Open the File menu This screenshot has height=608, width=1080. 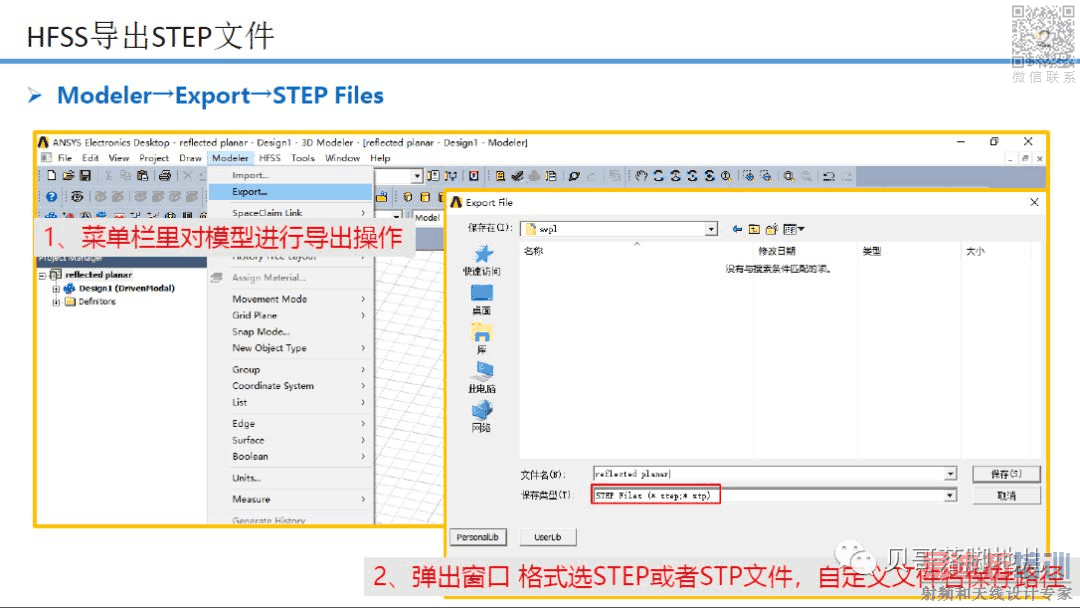point(65,158)
